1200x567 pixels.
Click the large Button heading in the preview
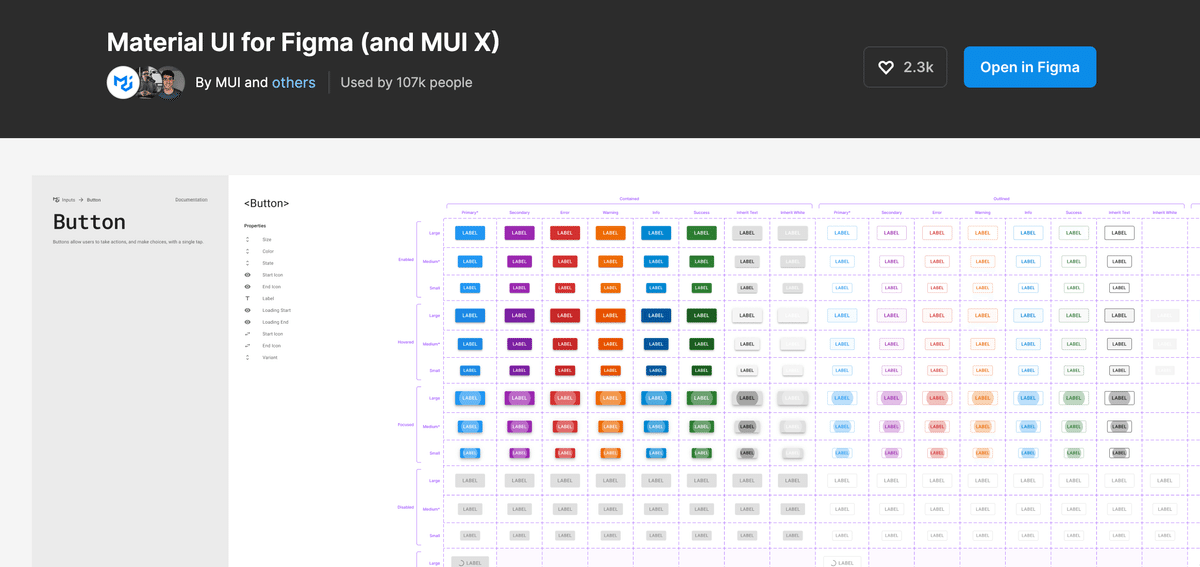point(90,222)
